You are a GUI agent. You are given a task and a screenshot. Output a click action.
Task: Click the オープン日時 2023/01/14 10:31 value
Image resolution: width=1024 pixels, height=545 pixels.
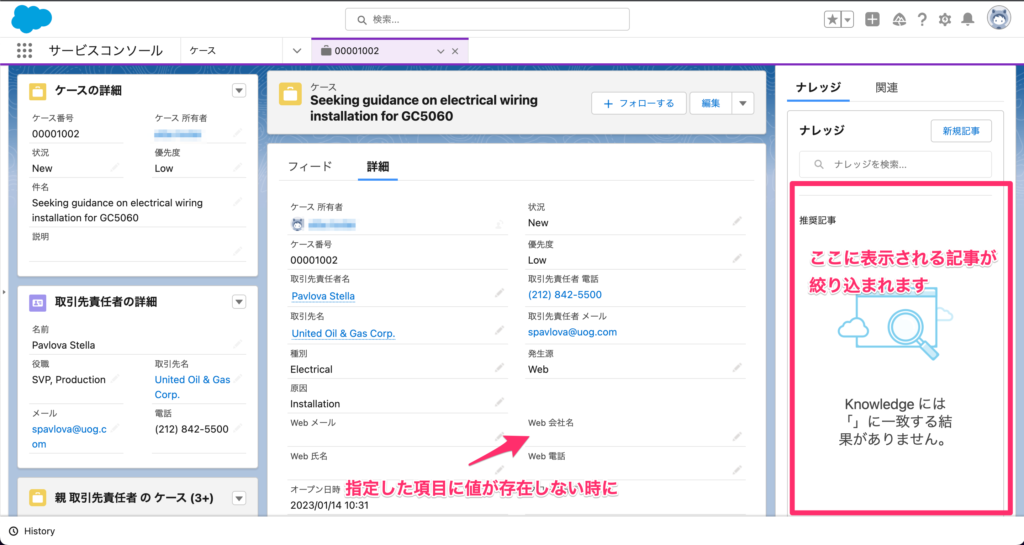(330, 505)
